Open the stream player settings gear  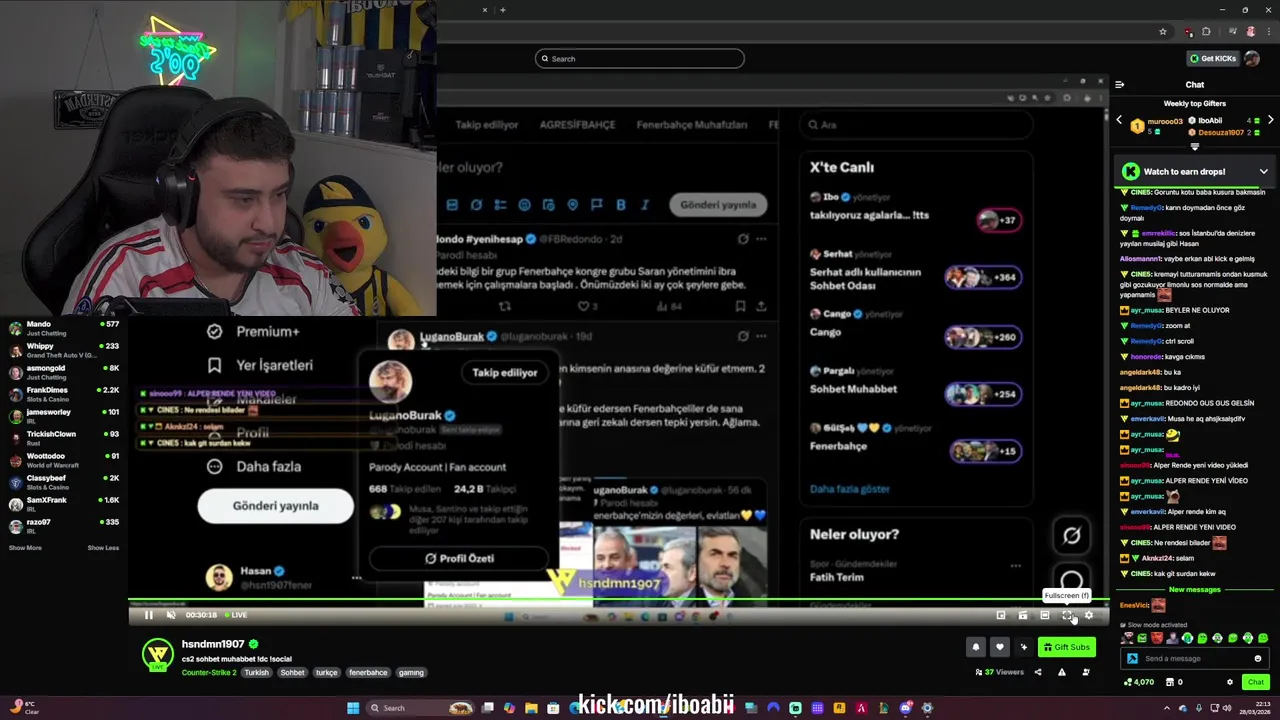click(1089, 615)
